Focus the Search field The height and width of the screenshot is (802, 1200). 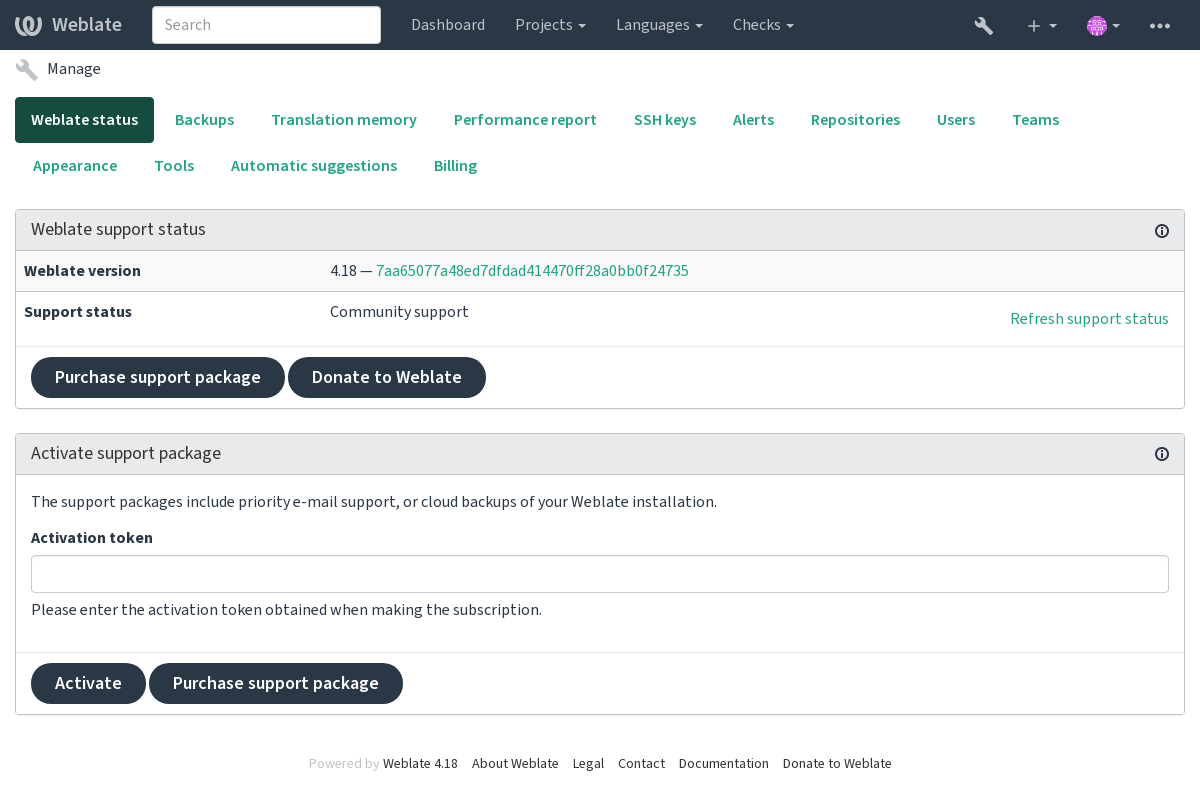pos(266,25)
